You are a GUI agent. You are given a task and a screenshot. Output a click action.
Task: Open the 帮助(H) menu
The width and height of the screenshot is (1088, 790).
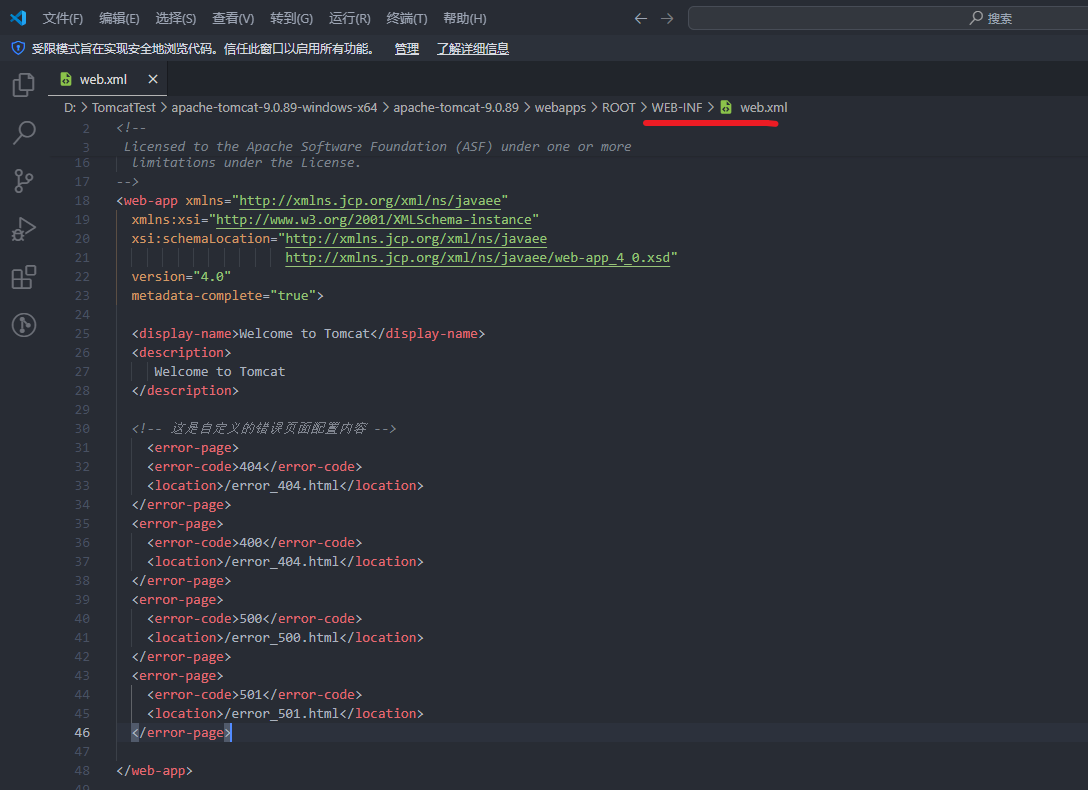point(465,19)
